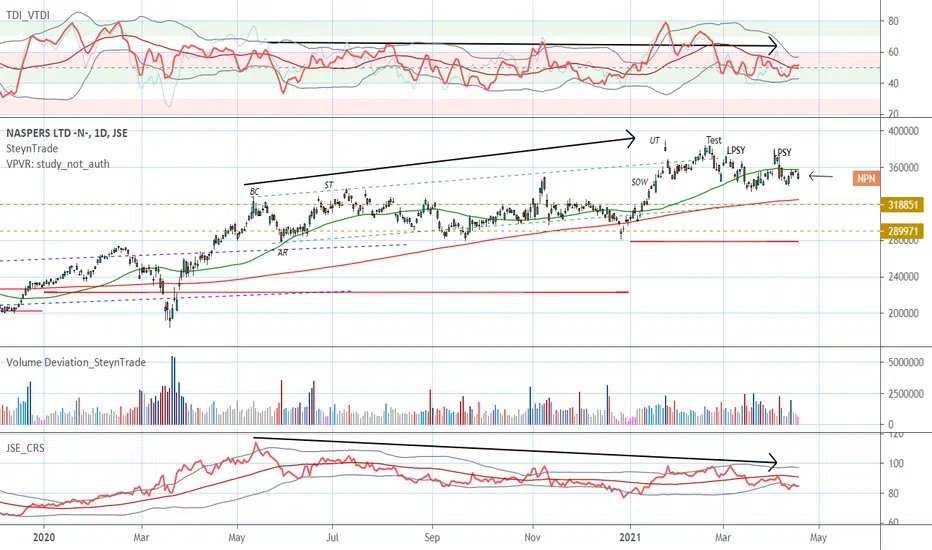Click the 360000 price scale value

click(902, 168)
